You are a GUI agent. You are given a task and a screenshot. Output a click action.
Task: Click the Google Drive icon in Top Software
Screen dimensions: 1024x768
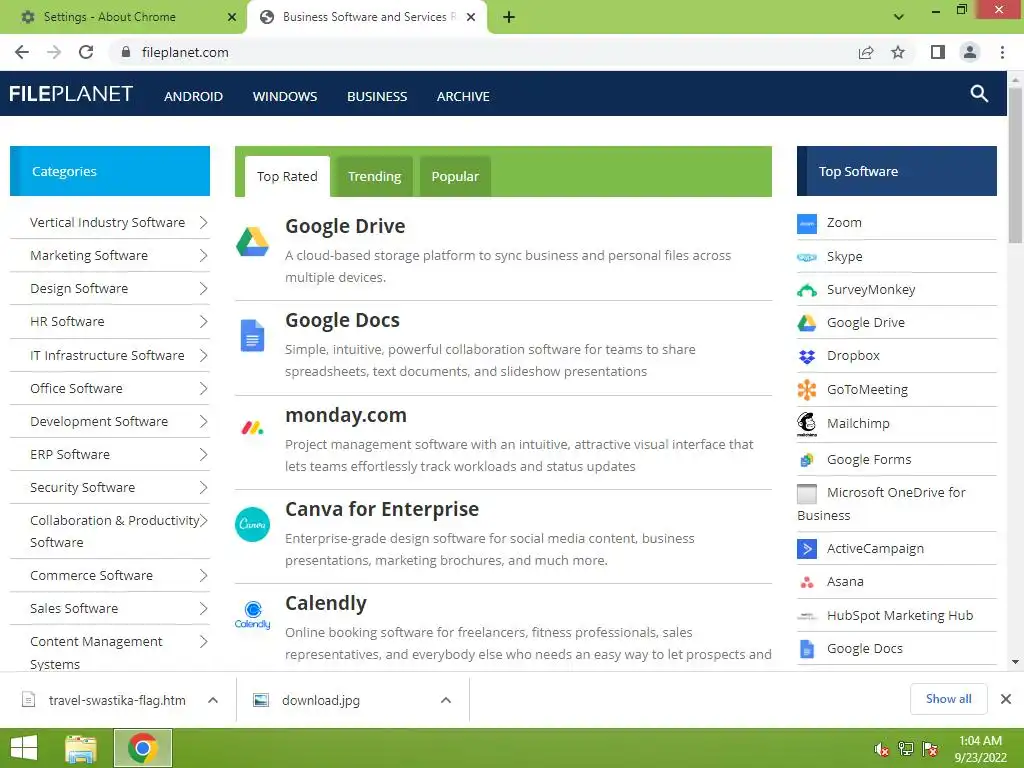tap(807, 323)
